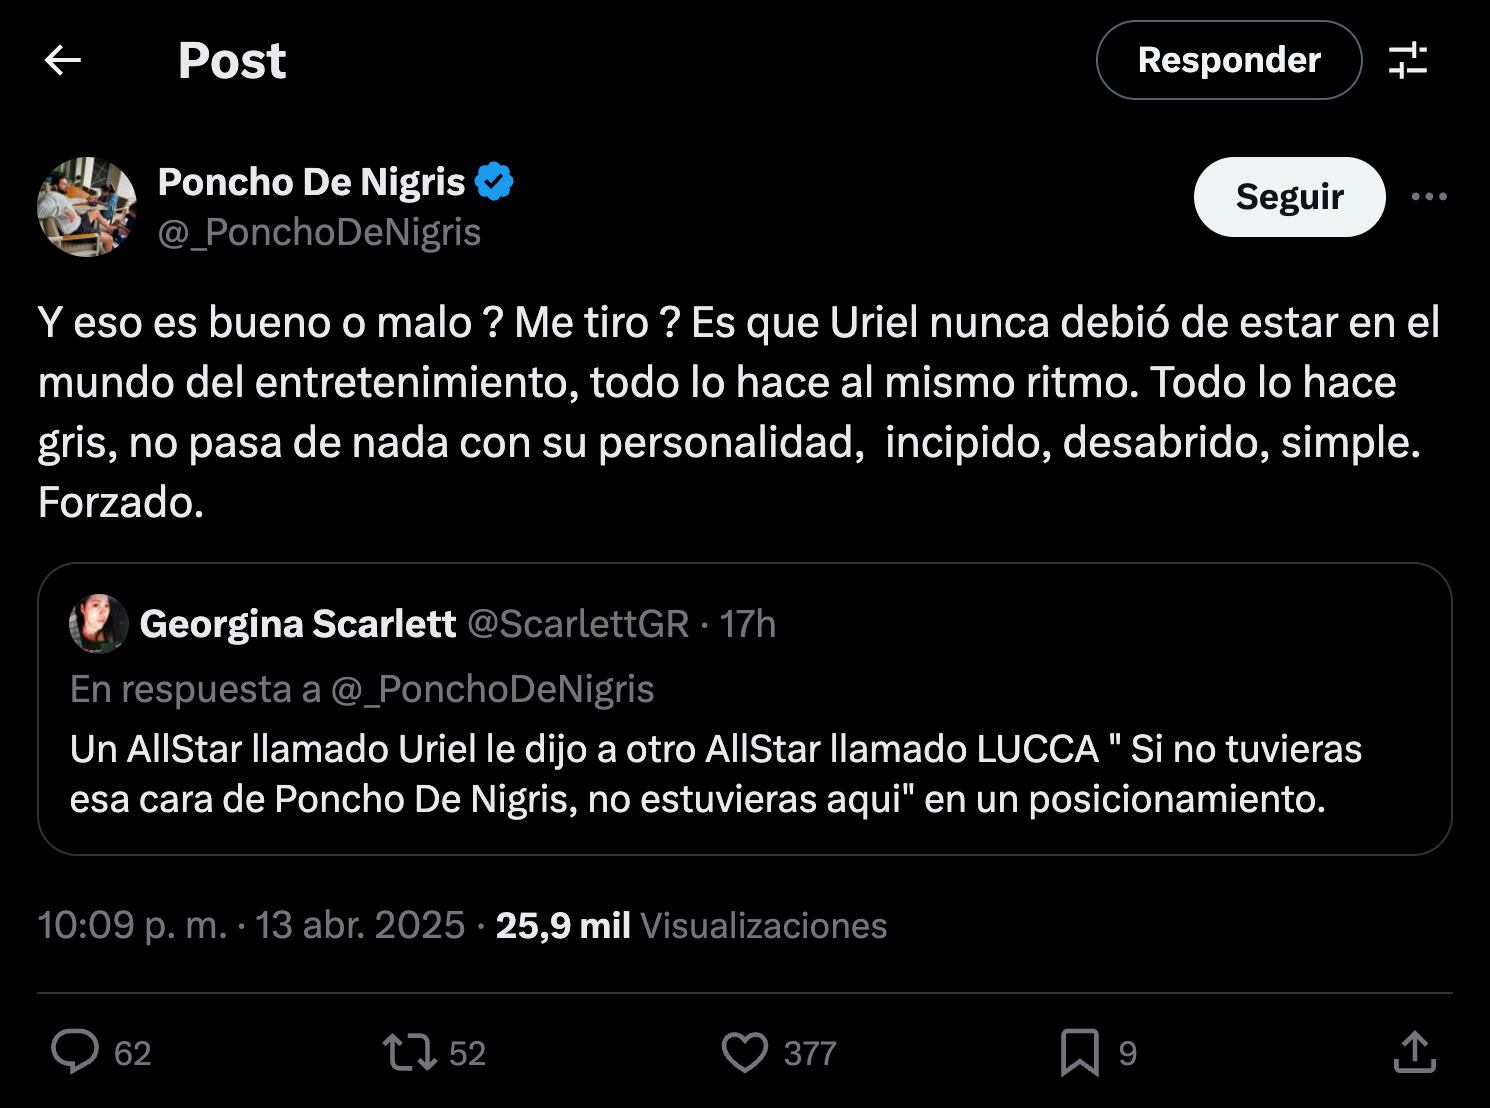Click Poncho De Nigris' verified badge

click(495, 181)
